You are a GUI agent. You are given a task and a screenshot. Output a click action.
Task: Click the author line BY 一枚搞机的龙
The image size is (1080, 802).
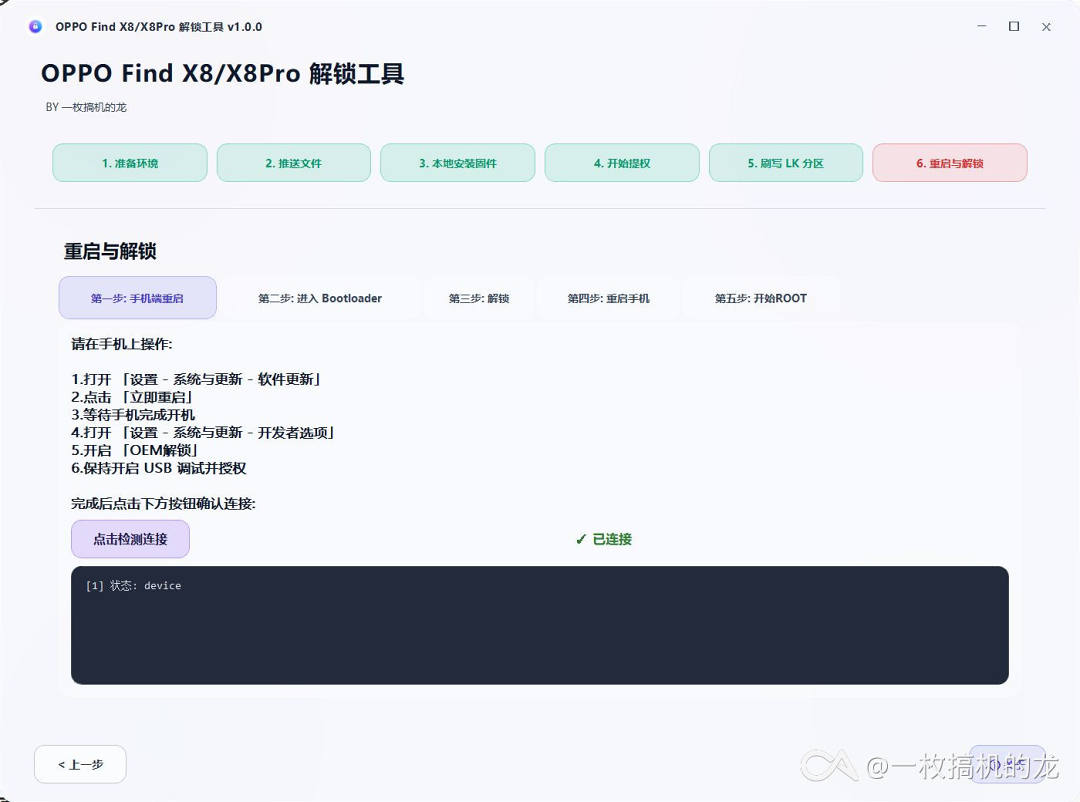point(86,107)
